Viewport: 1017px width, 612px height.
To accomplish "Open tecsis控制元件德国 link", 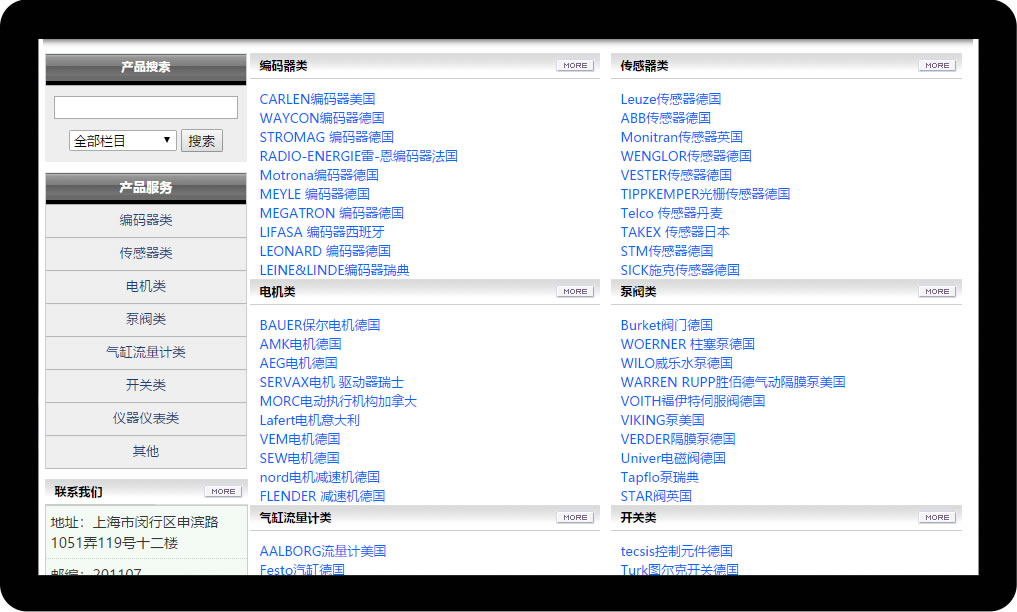I will pyautogui.click(x=676, y=552).
